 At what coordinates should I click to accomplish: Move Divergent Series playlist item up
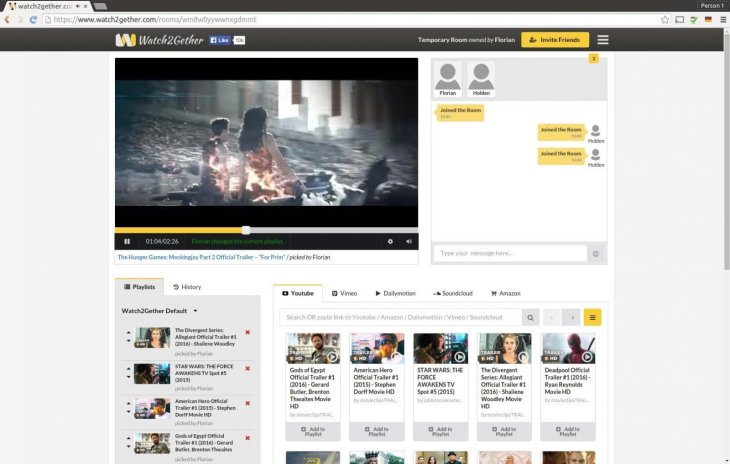pyautogui.click(x=128, y=333)
